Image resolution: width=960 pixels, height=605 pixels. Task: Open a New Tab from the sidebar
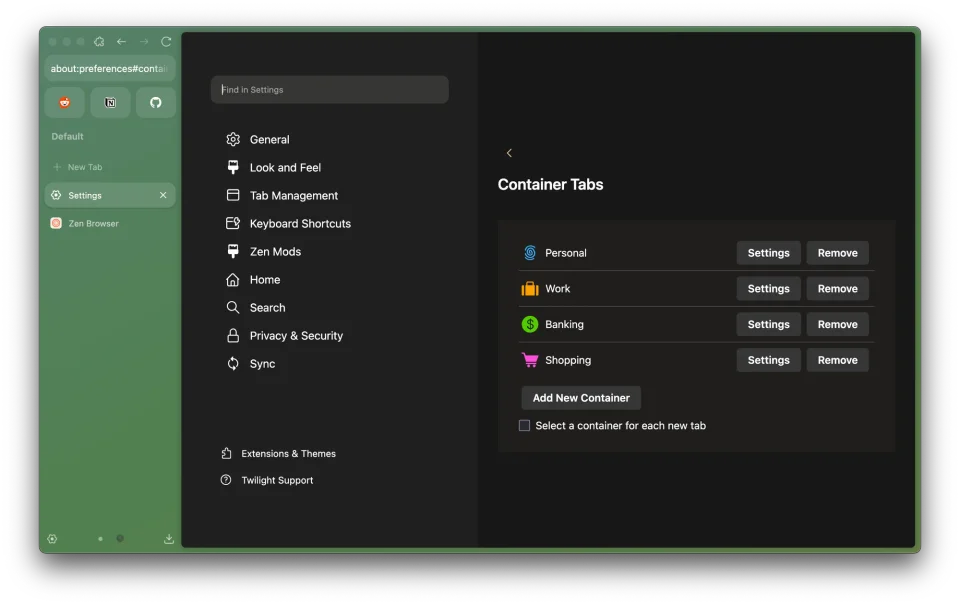point(110,167)
